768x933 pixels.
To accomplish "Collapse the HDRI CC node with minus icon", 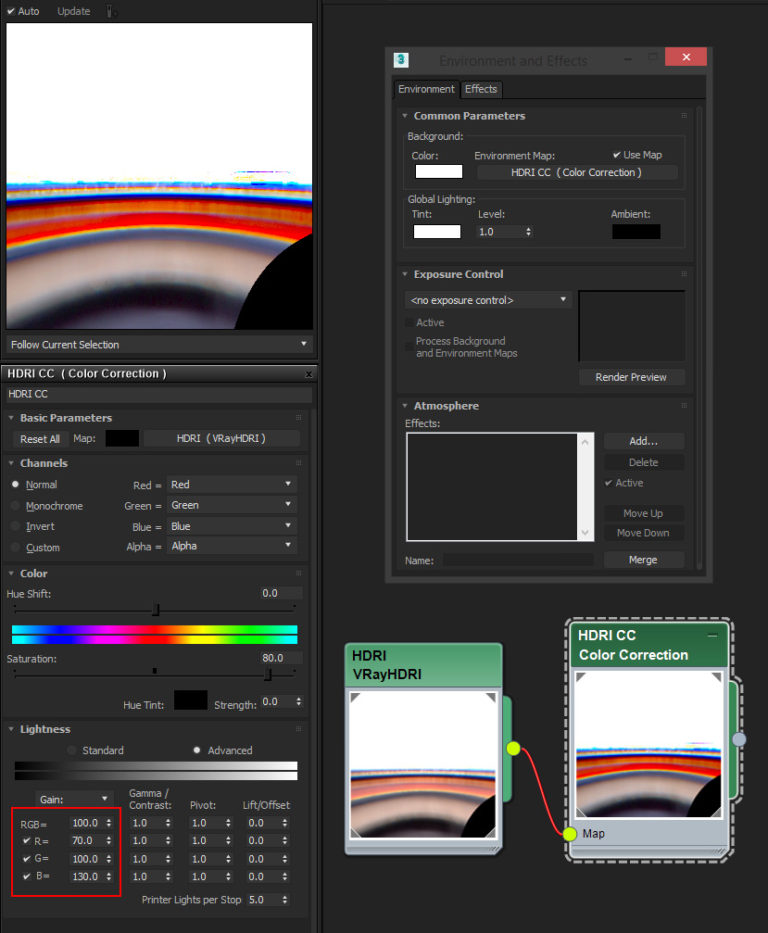I will 713,635.
